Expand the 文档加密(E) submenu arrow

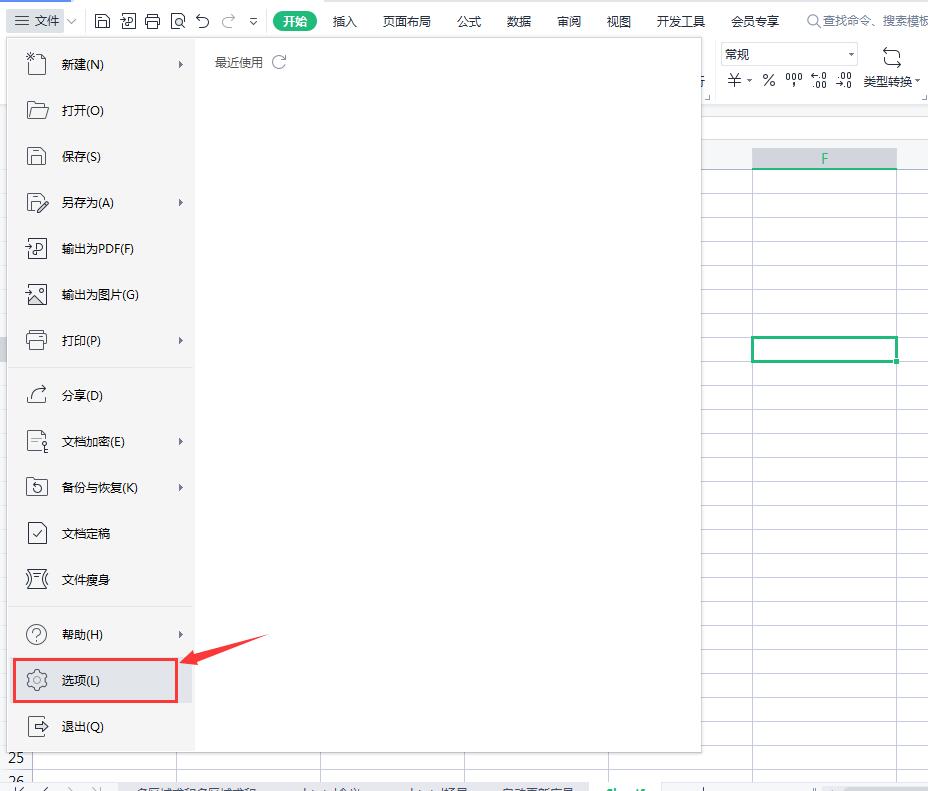181,442
